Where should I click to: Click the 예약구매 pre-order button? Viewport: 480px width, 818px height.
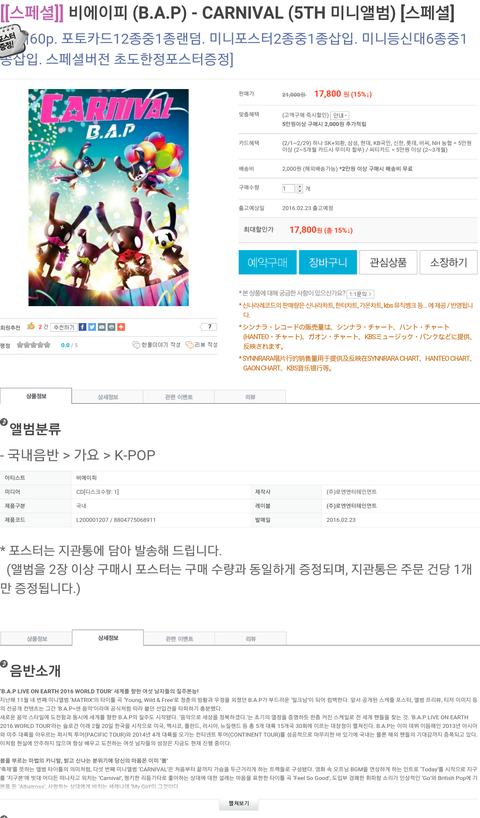pyautogui.click(x=268, y=262)
